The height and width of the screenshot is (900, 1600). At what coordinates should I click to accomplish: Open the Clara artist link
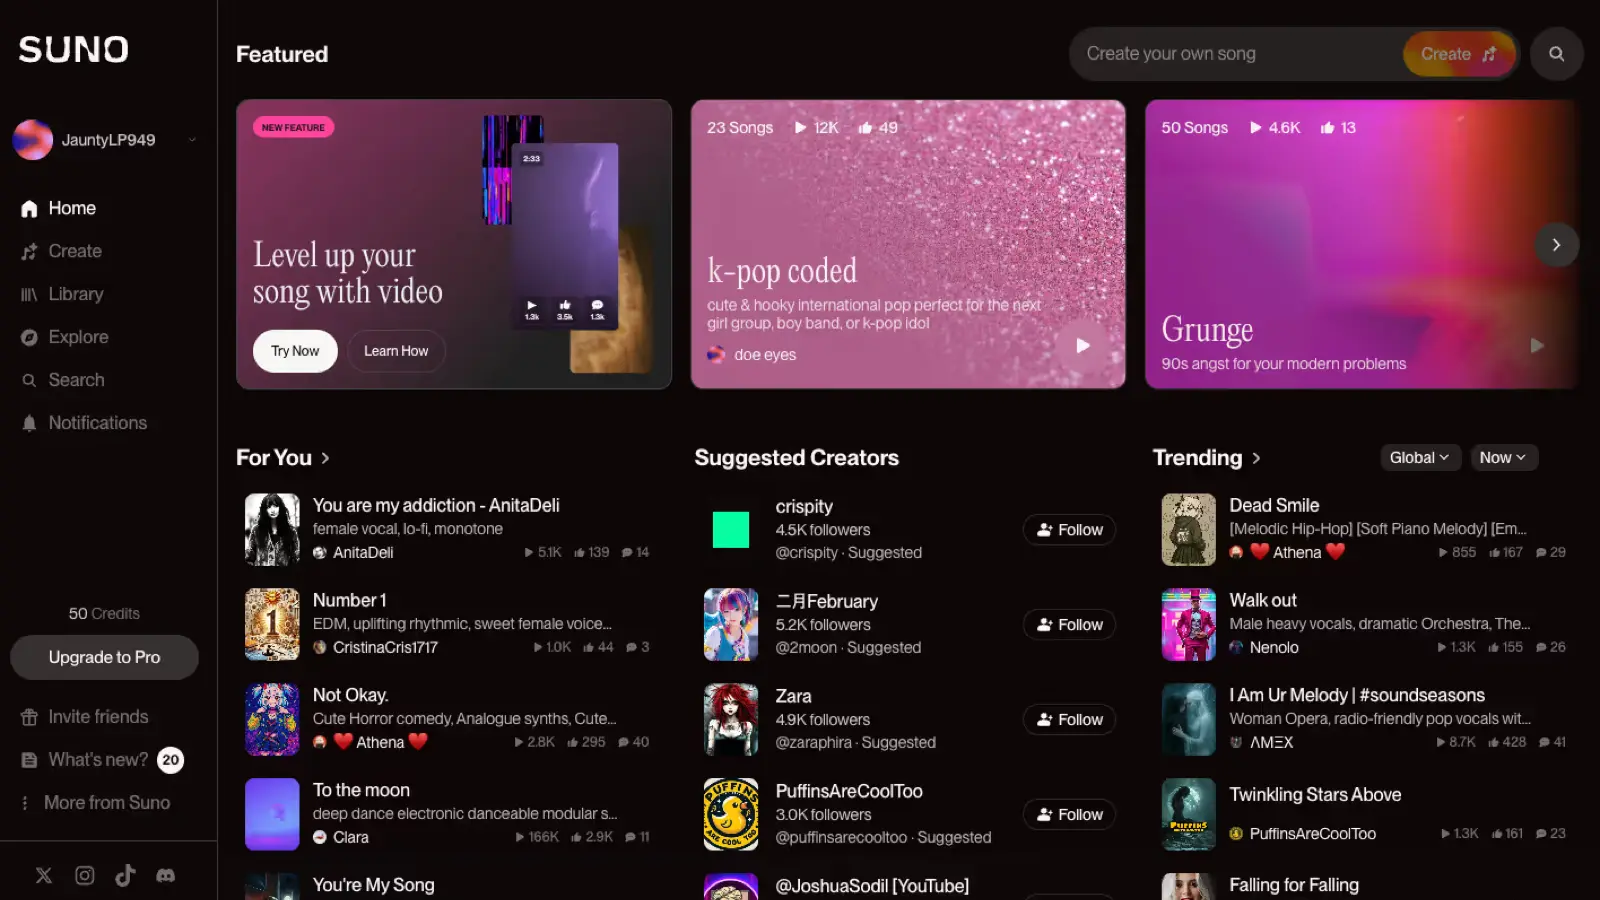350,838
